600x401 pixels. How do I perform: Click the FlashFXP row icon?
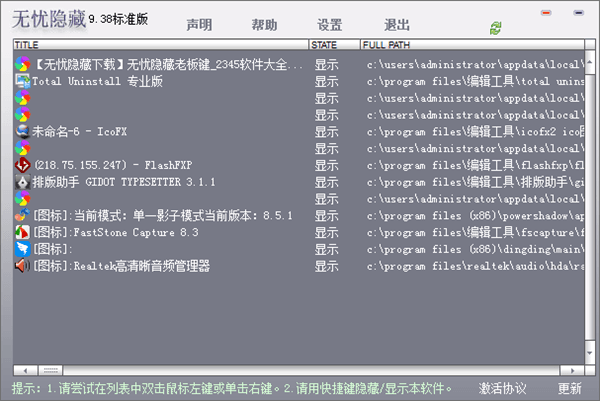tap(22, 165)
